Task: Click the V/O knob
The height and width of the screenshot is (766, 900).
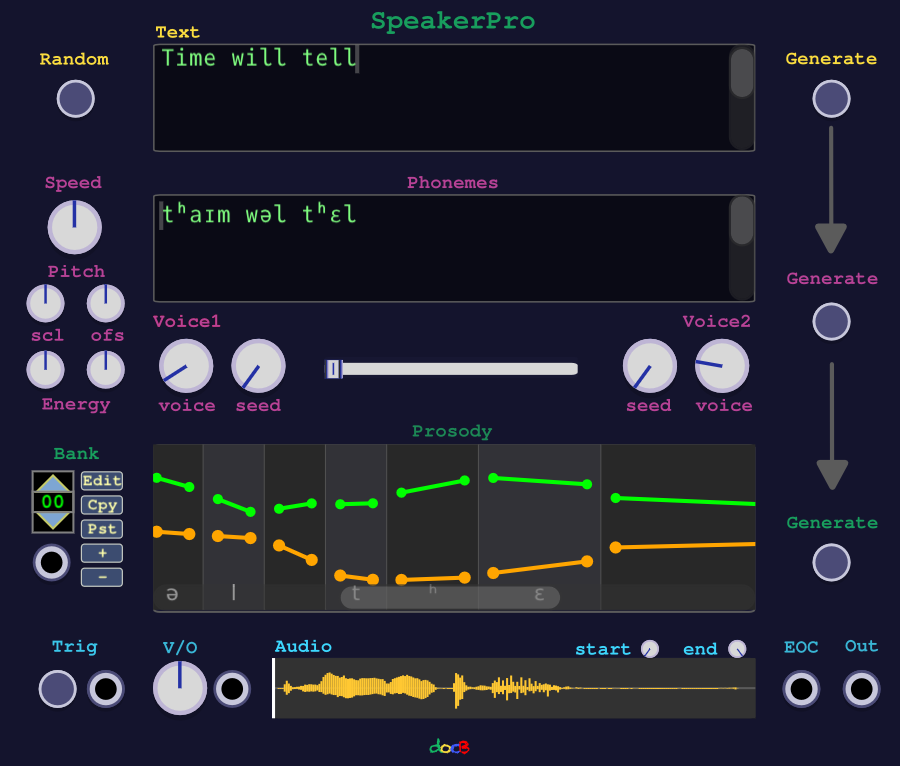Action: (x=180, y=688)
